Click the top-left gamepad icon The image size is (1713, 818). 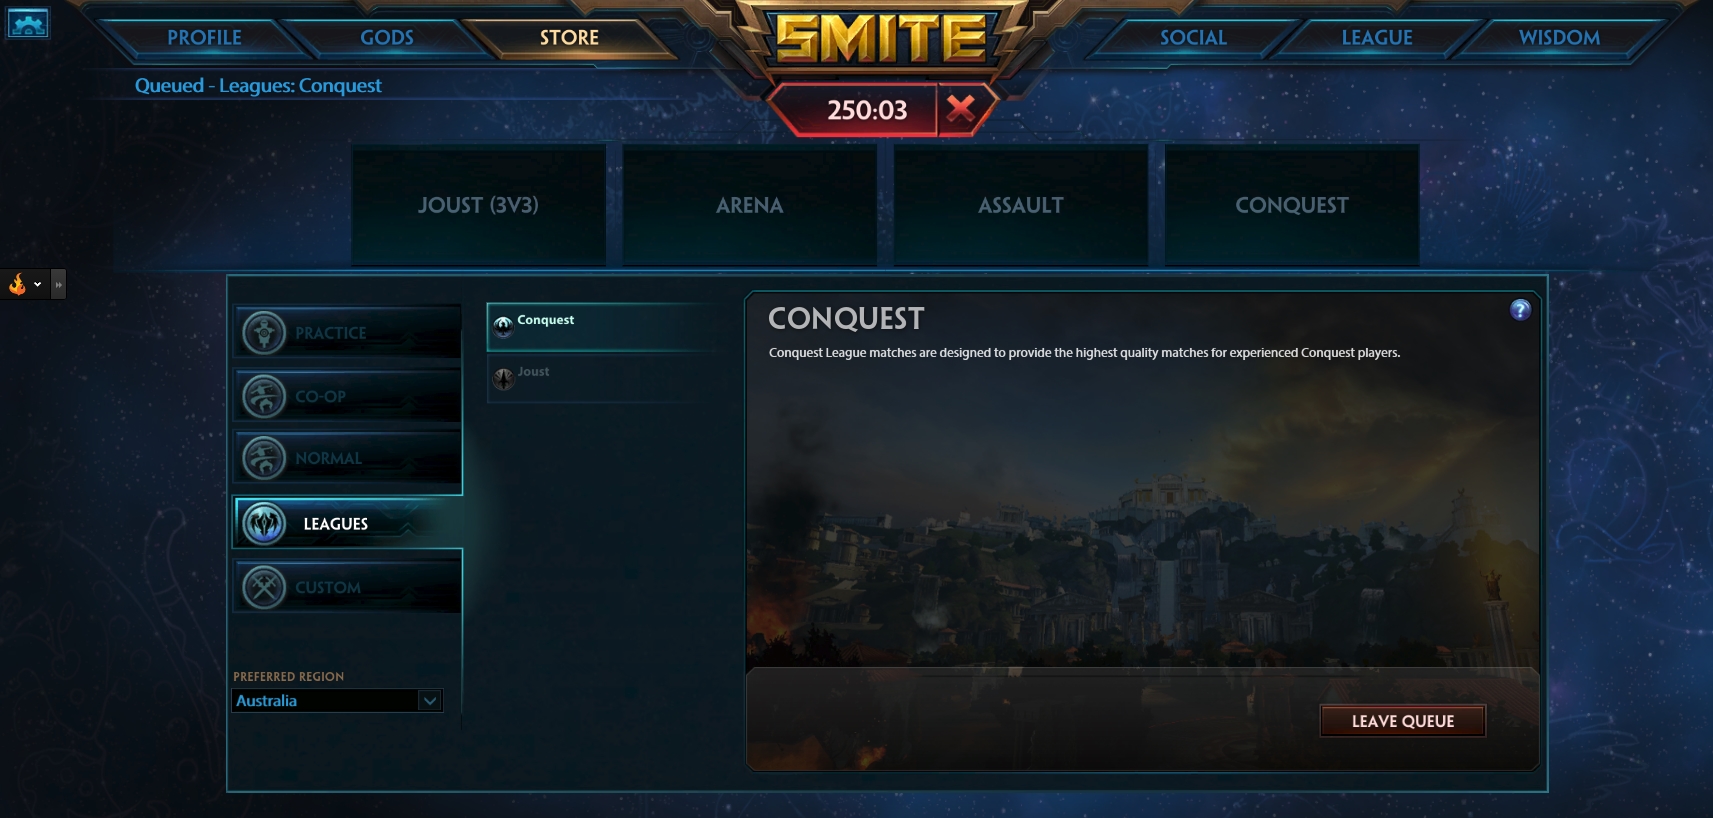coord(28,22)
